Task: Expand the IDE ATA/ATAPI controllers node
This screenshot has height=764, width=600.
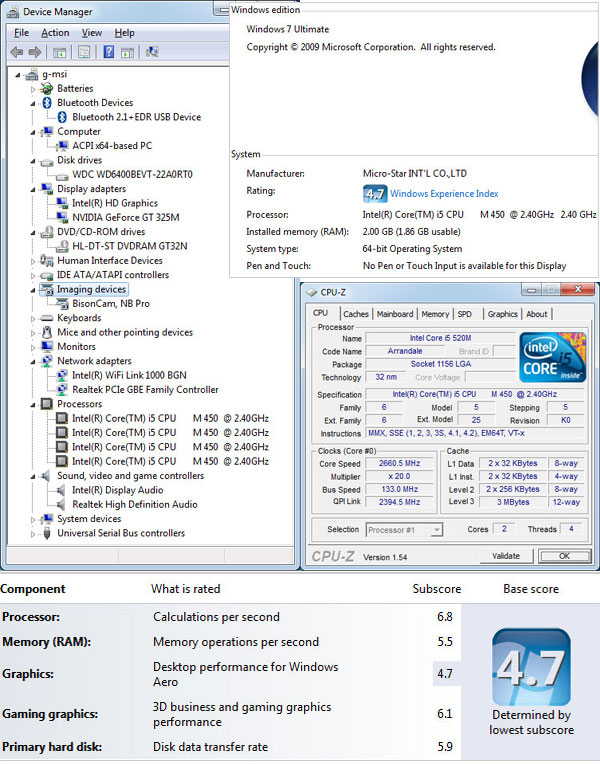Action: point(33,276)
